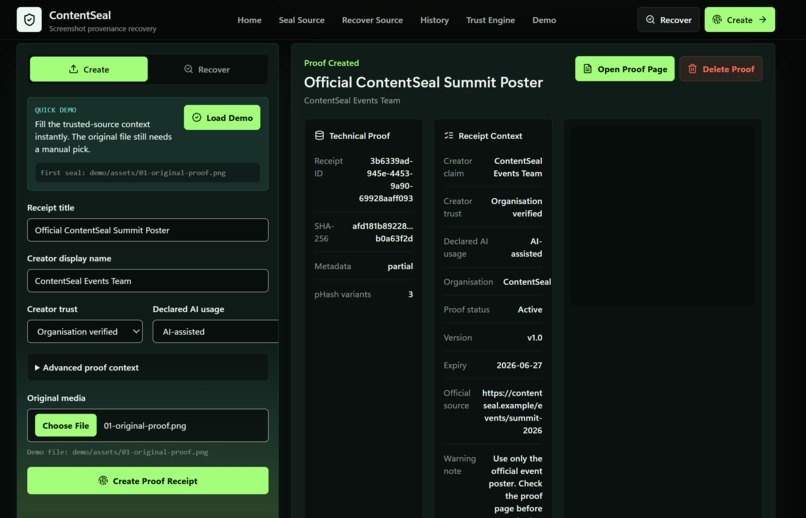Viewport: 806px width, 518px height.
Task: Click the Open Proof Page button
Action: pyautogui.click(x=625, y=69)
